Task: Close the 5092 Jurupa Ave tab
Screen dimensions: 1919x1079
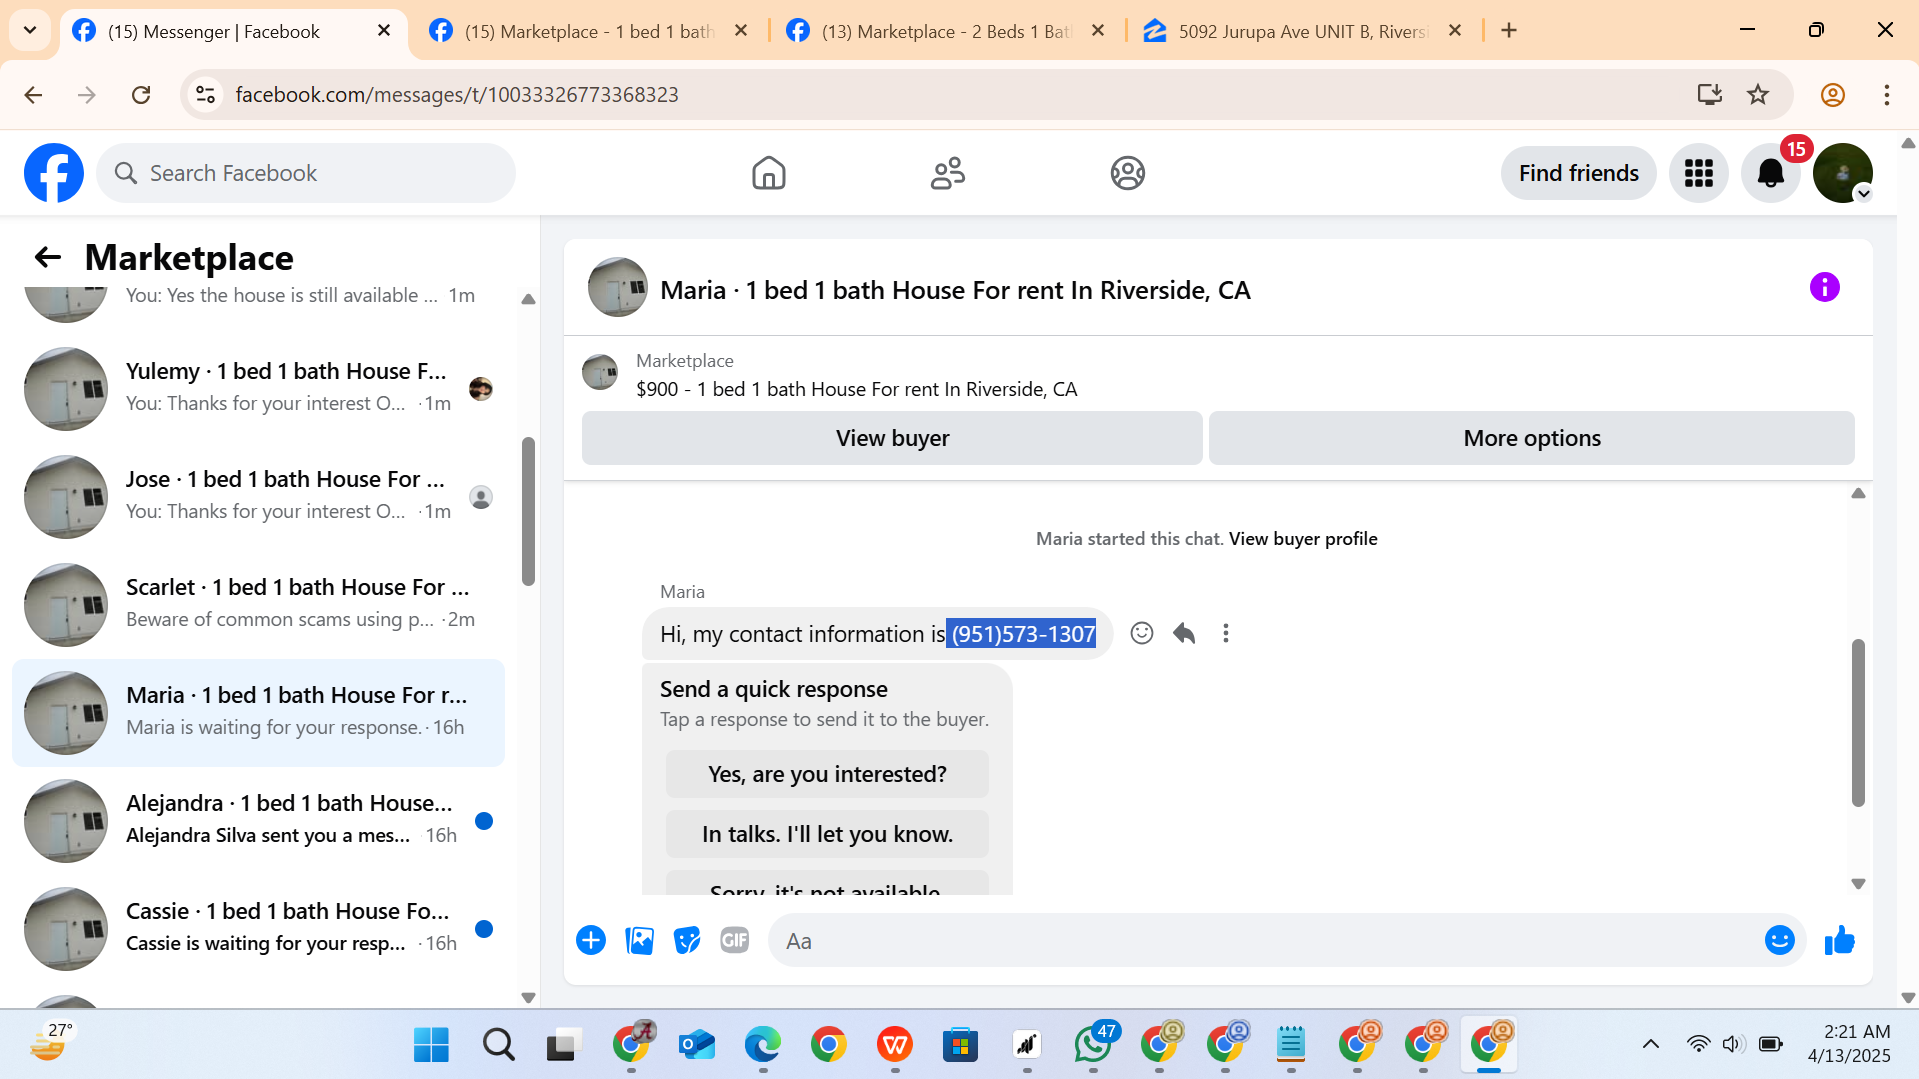Action: (x=1455, y=31)
